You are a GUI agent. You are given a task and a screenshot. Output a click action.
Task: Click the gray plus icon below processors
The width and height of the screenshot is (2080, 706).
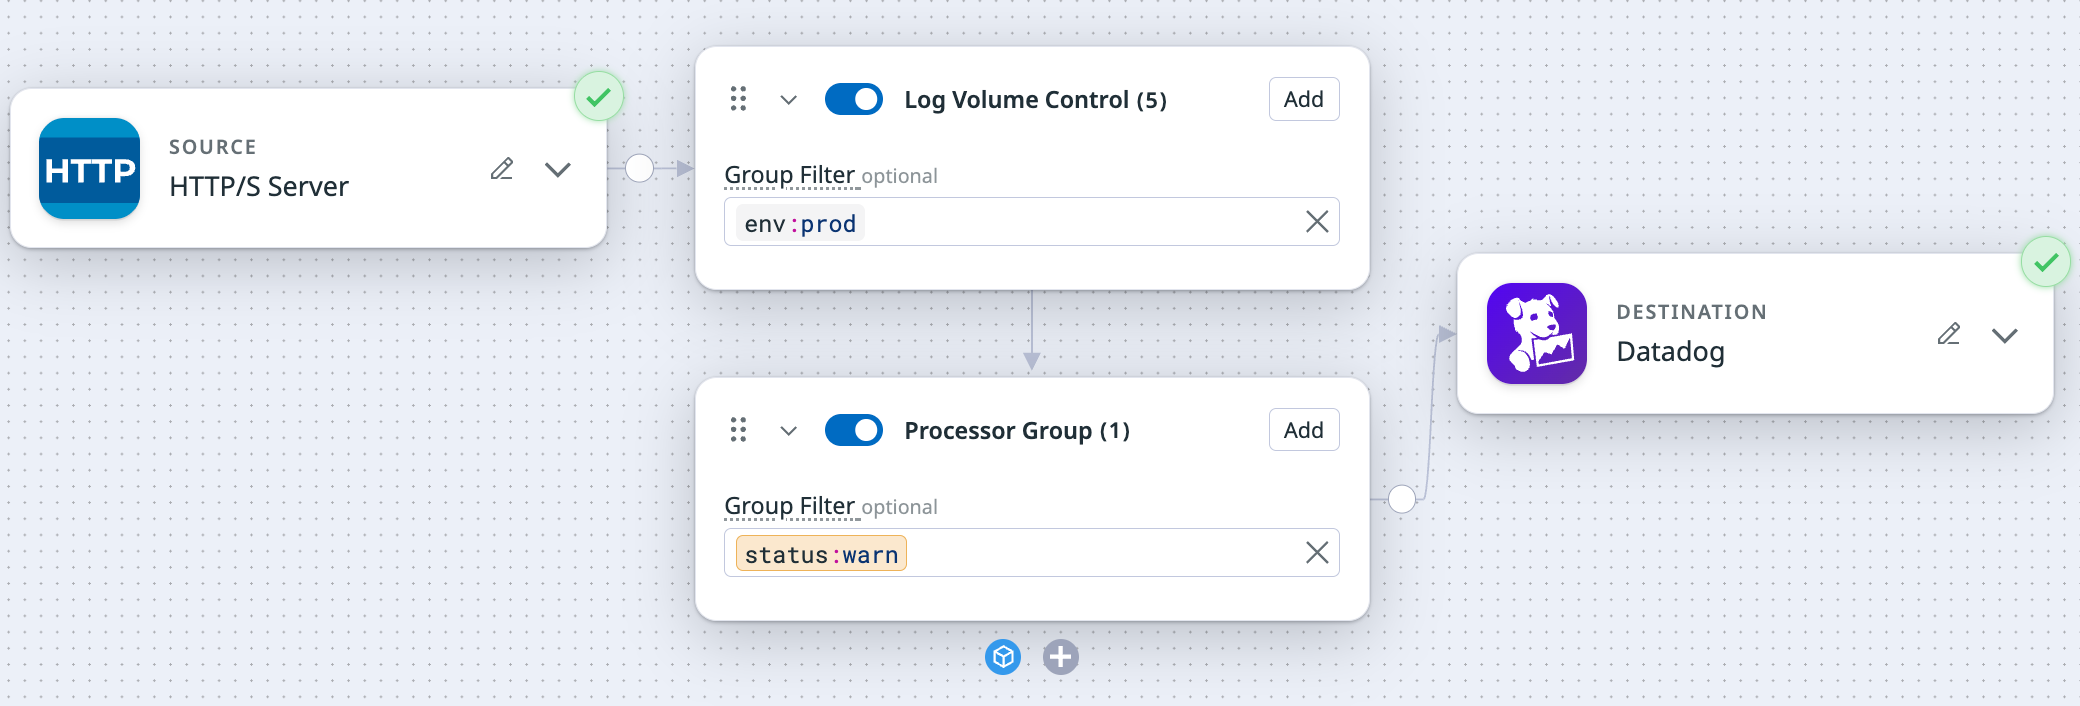point(1060,657)
